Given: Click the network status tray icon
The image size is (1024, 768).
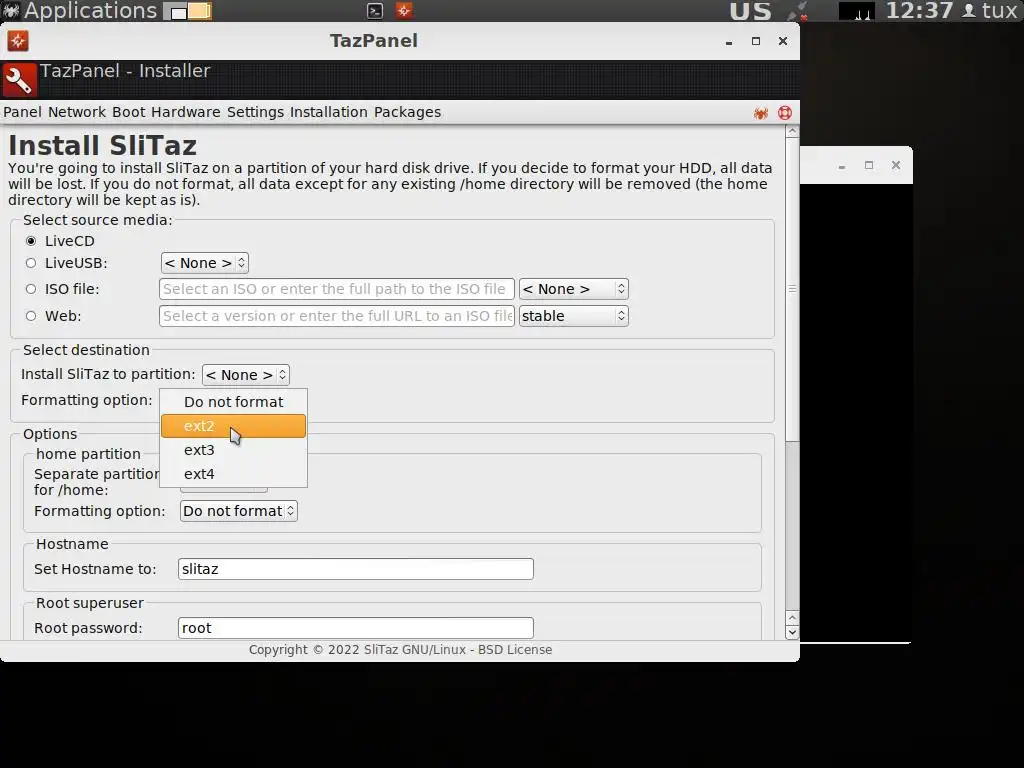Looking at the screenshot, I should (797, 10).
